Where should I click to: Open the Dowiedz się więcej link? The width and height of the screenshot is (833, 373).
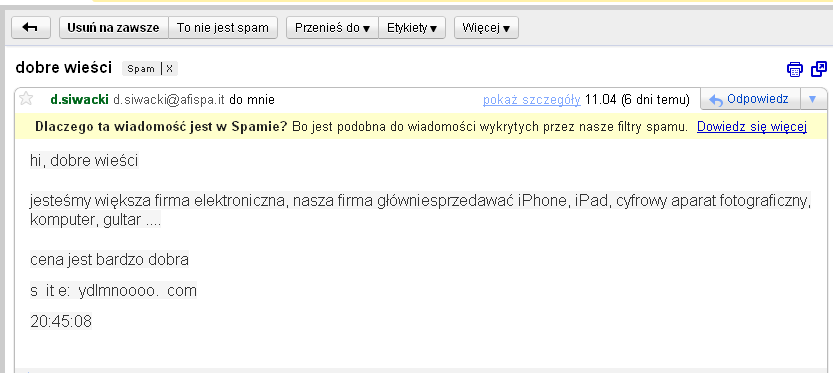tap(752, 126)
